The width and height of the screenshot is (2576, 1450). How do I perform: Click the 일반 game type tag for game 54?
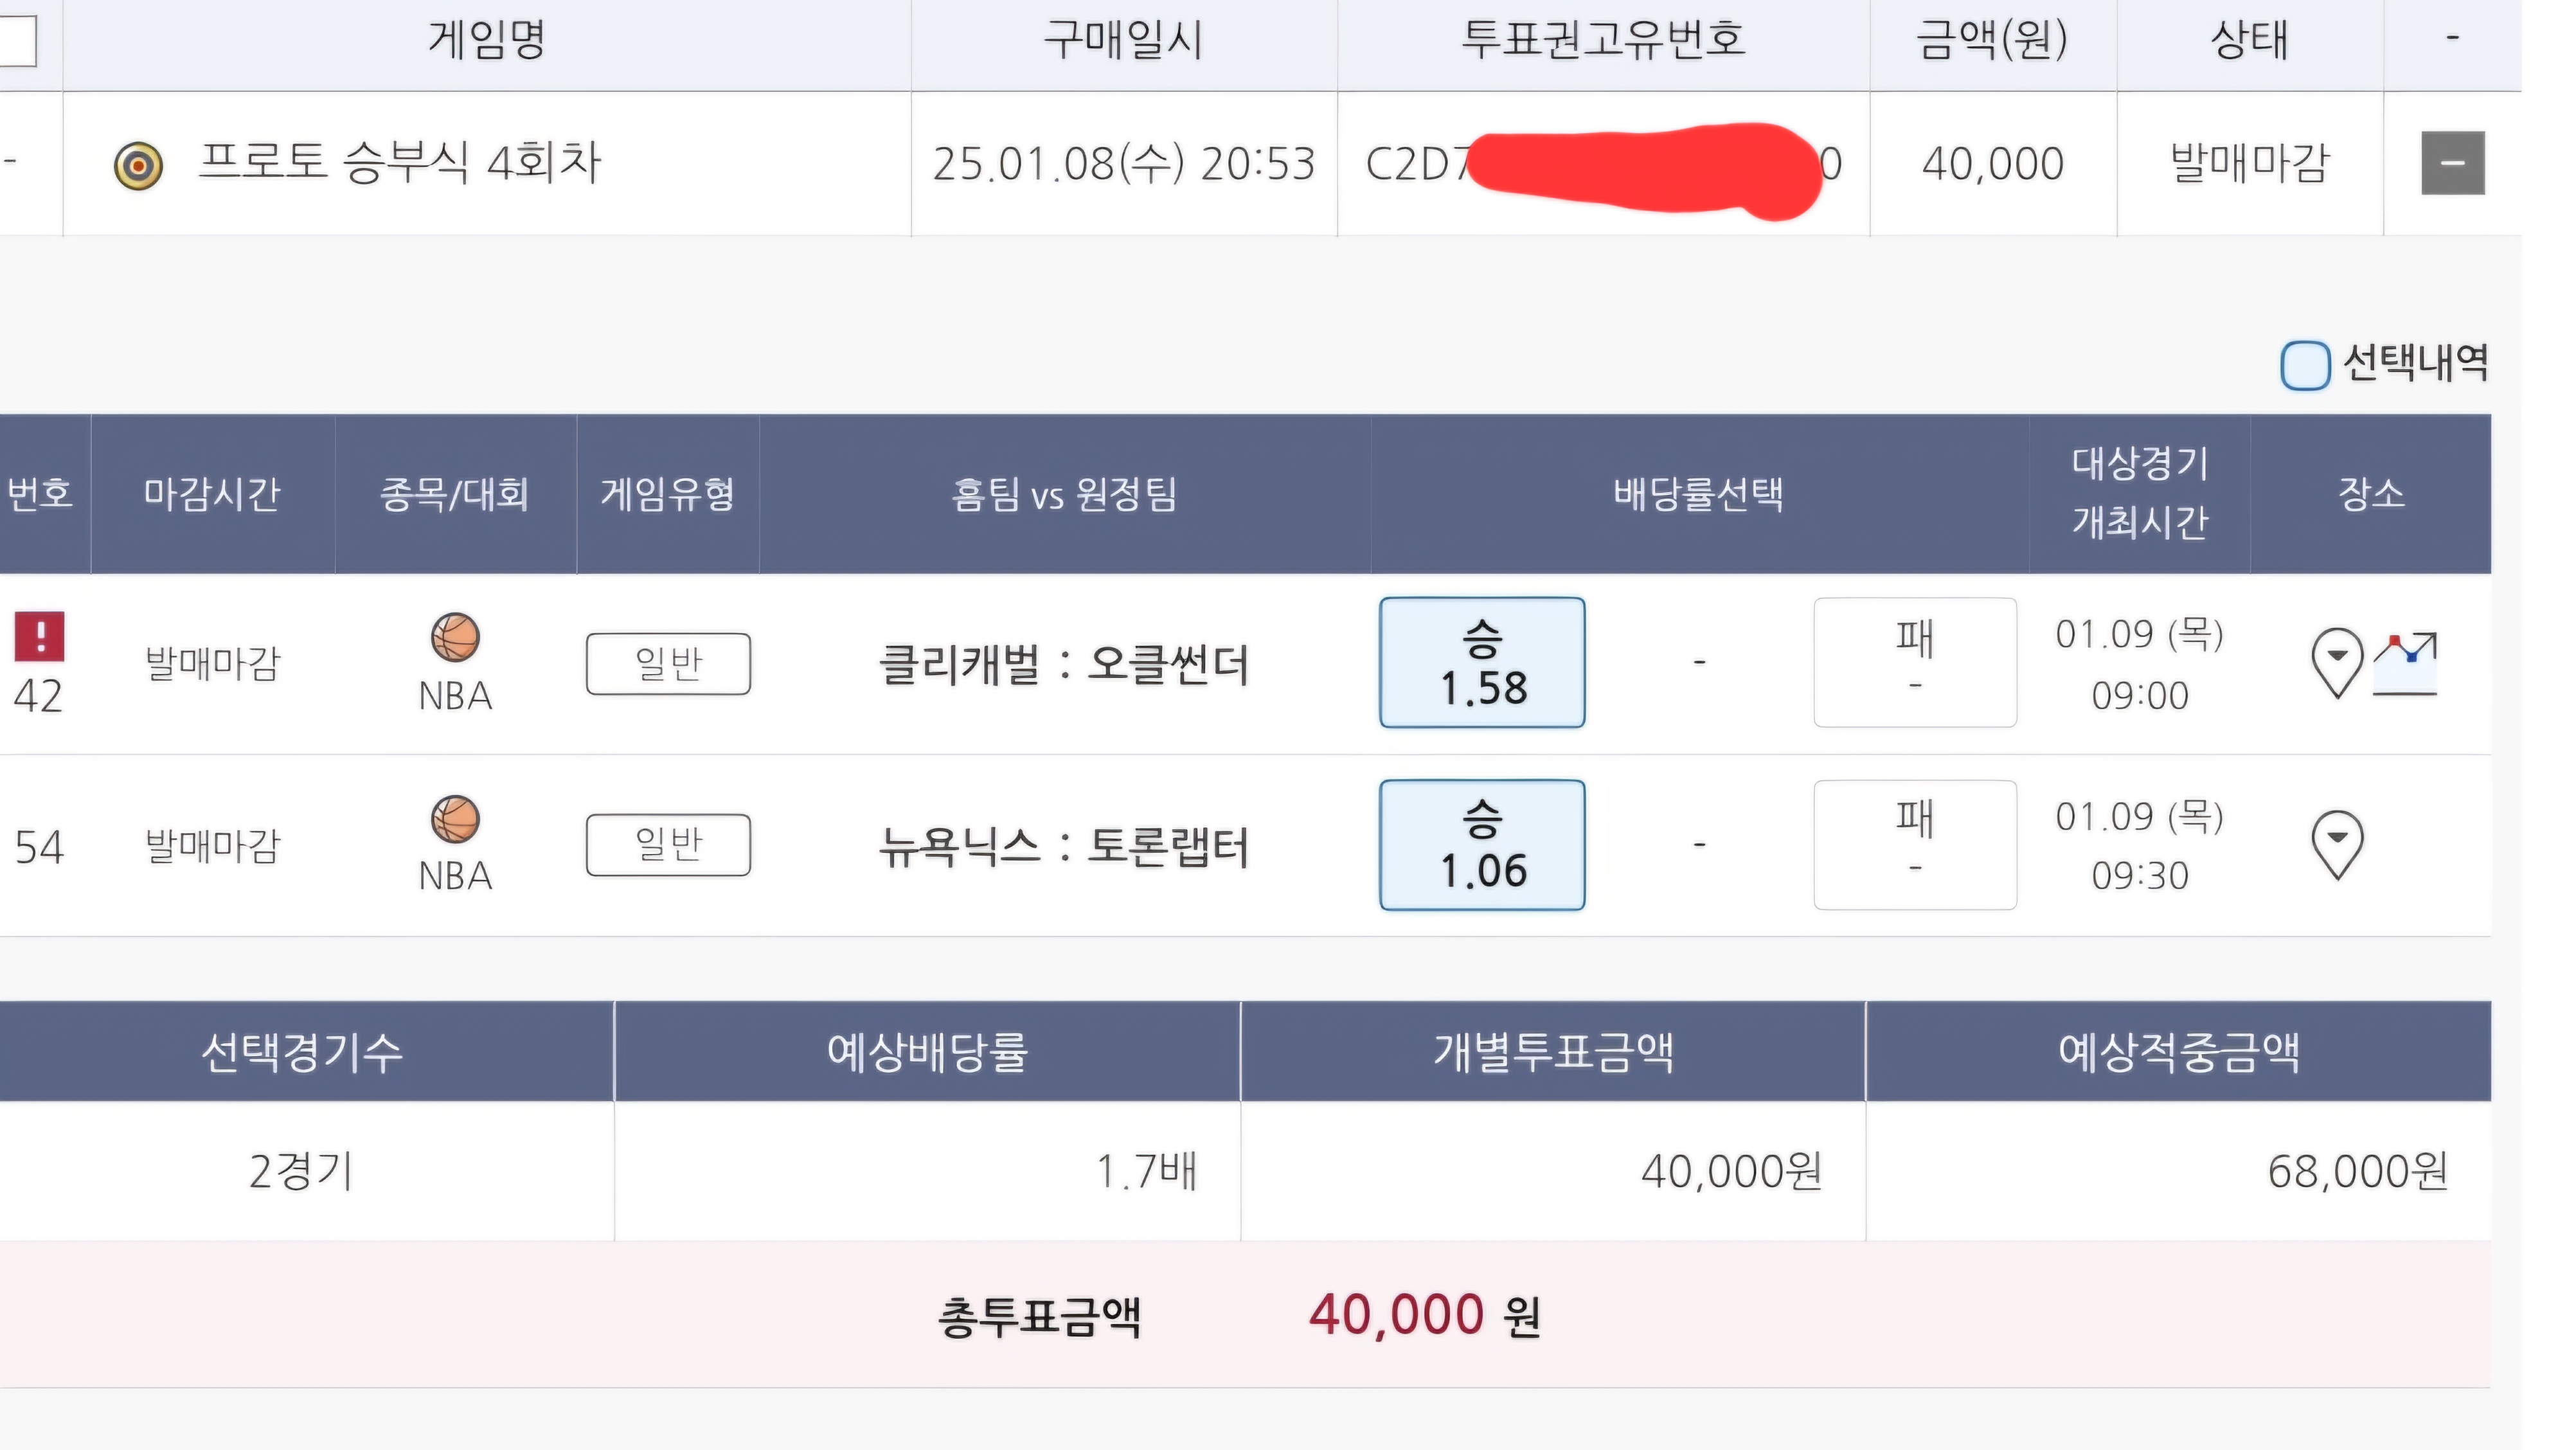pyautogui.click(x=668, y=845)
